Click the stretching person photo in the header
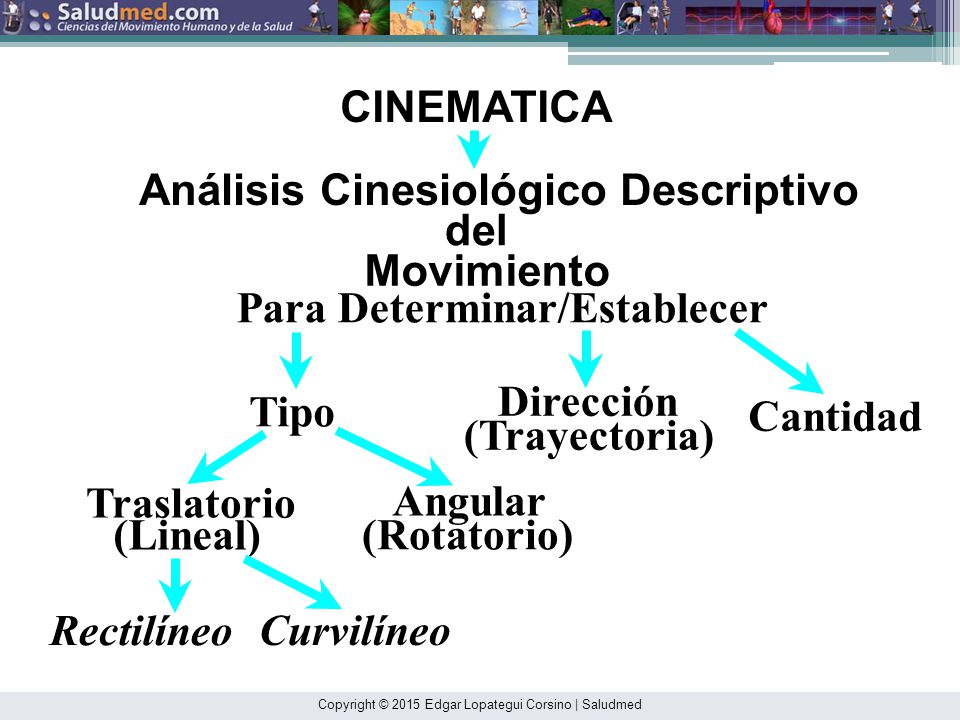This screenshot has width=960, height=720. pyautogui.click(x=587, y=18)
